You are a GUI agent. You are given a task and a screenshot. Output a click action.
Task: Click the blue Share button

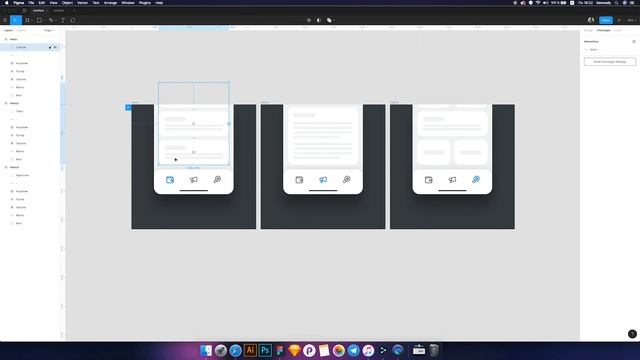606,20
